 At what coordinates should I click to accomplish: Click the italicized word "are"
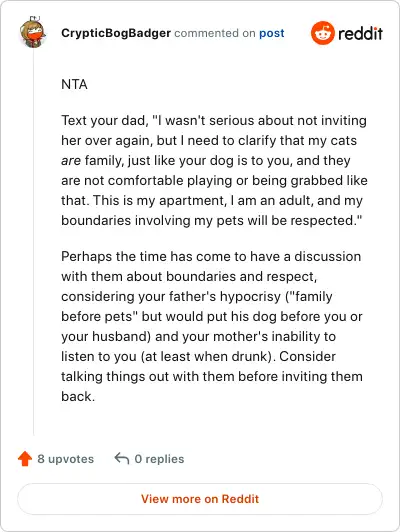71,161
